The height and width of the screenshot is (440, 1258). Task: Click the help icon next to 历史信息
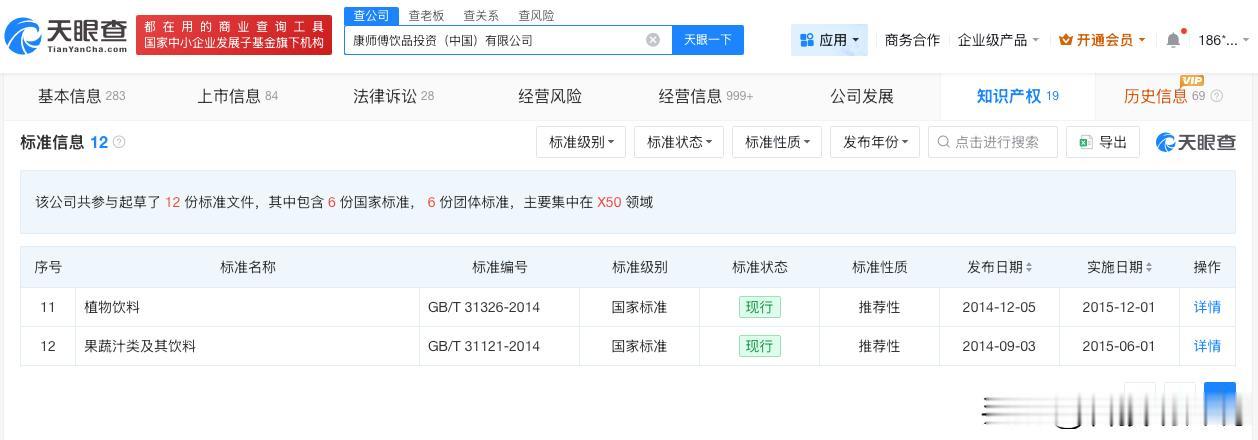(1216, 96)
